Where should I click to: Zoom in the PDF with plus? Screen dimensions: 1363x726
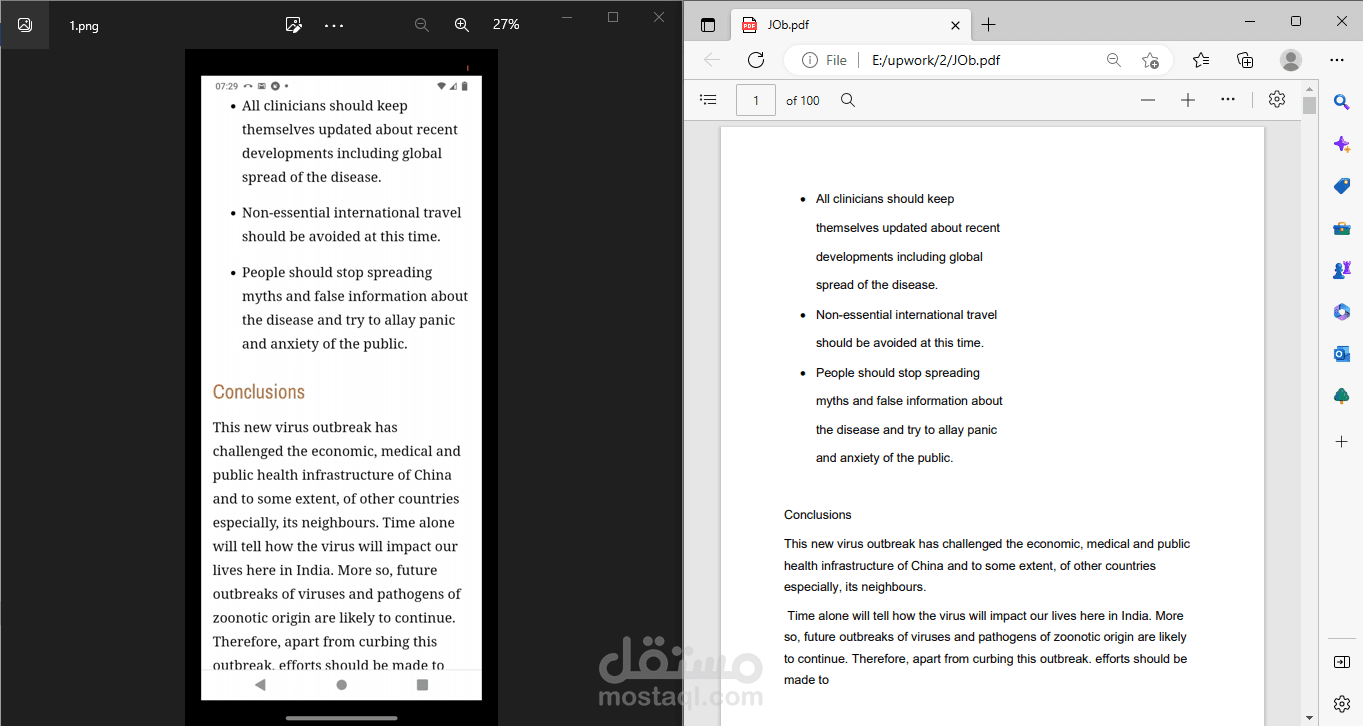(x=1188, y=100)
